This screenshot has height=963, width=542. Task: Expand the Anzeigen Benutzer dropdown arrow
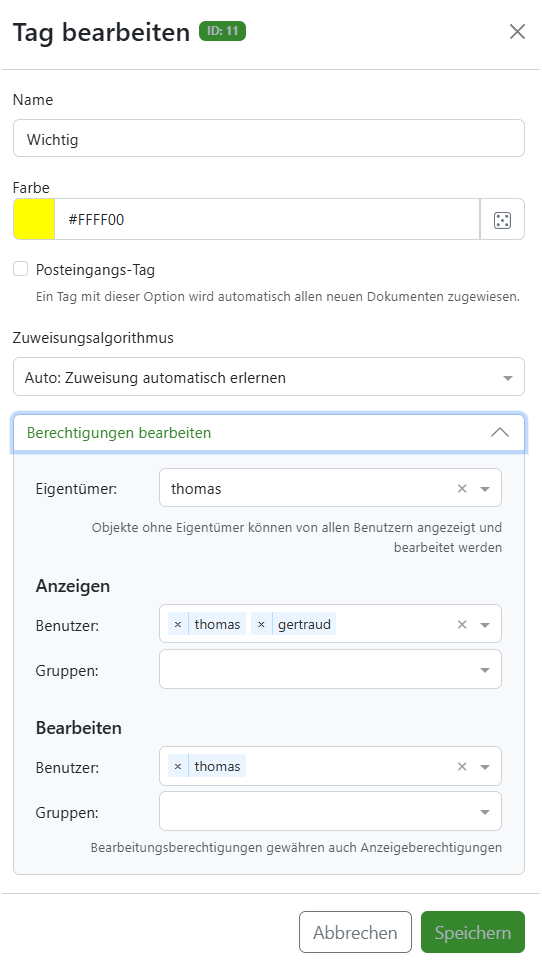[x=485, y=625]
